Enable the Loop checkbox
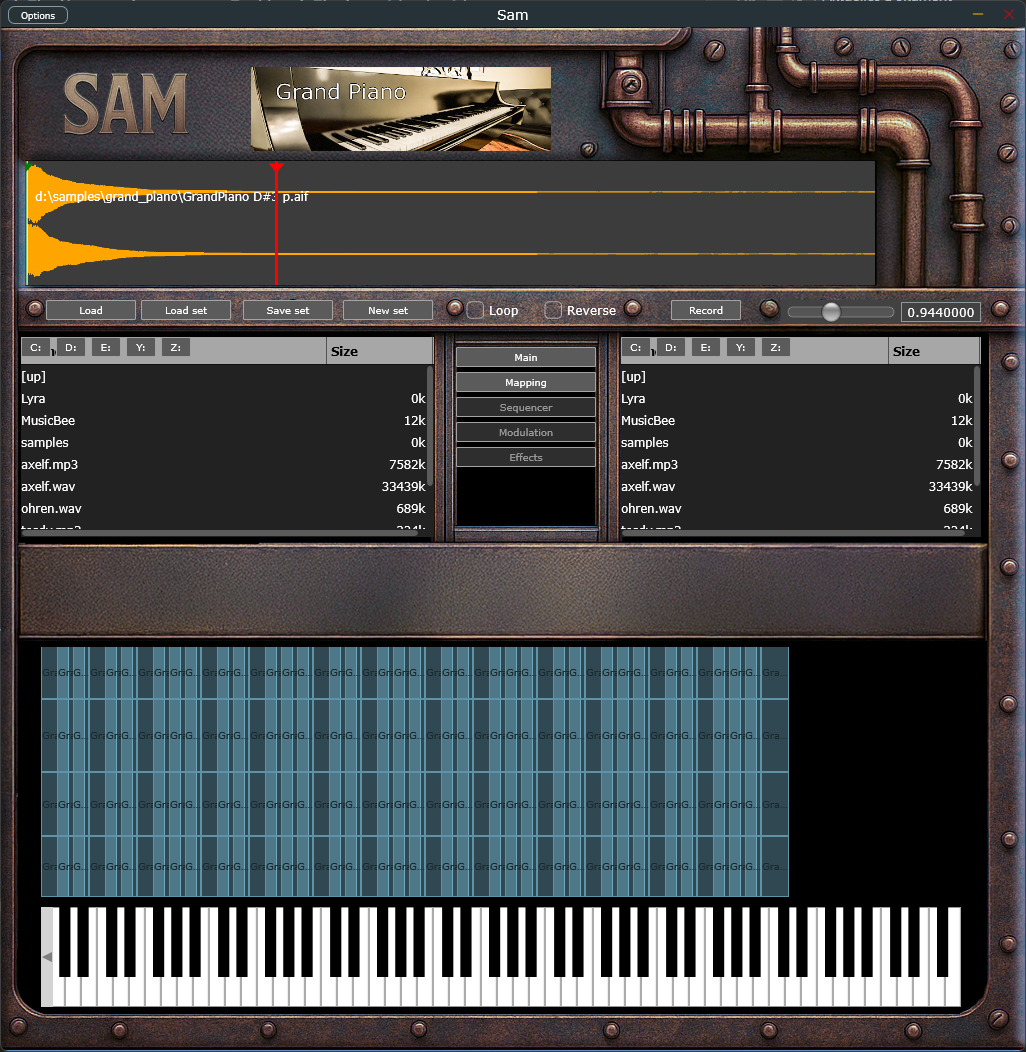 pos(474,310)
